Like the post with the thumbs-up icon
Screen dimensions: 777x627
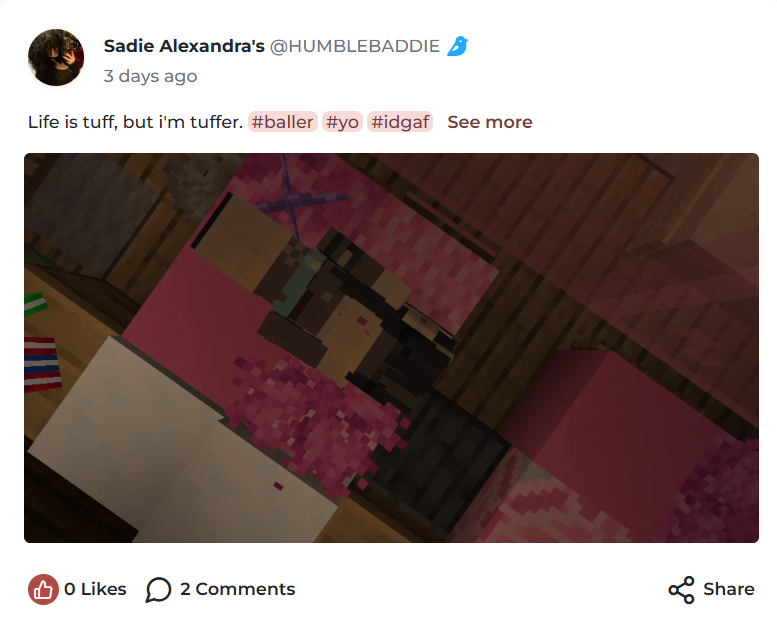pos(43,589)
